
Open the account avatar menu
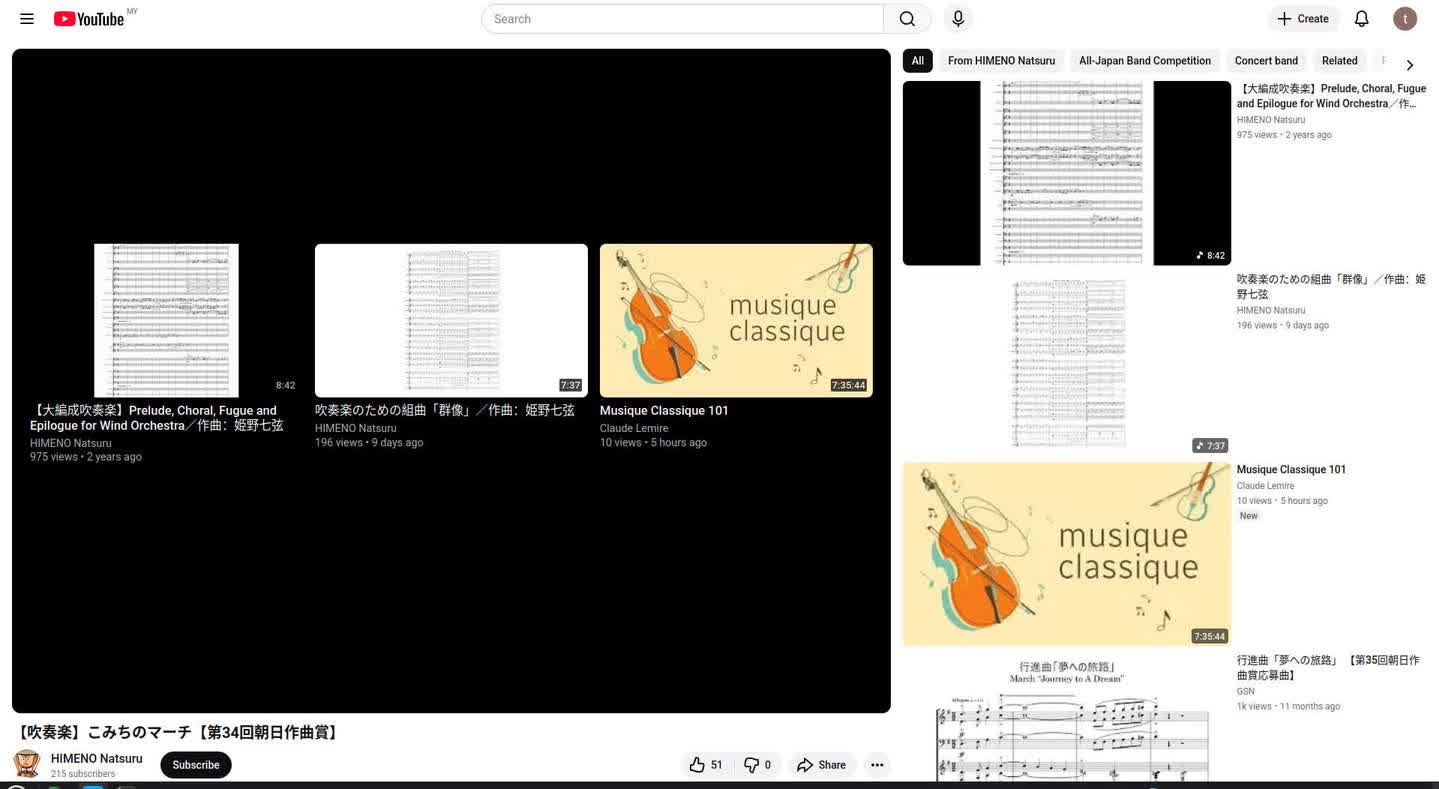tap(1404, 19)
